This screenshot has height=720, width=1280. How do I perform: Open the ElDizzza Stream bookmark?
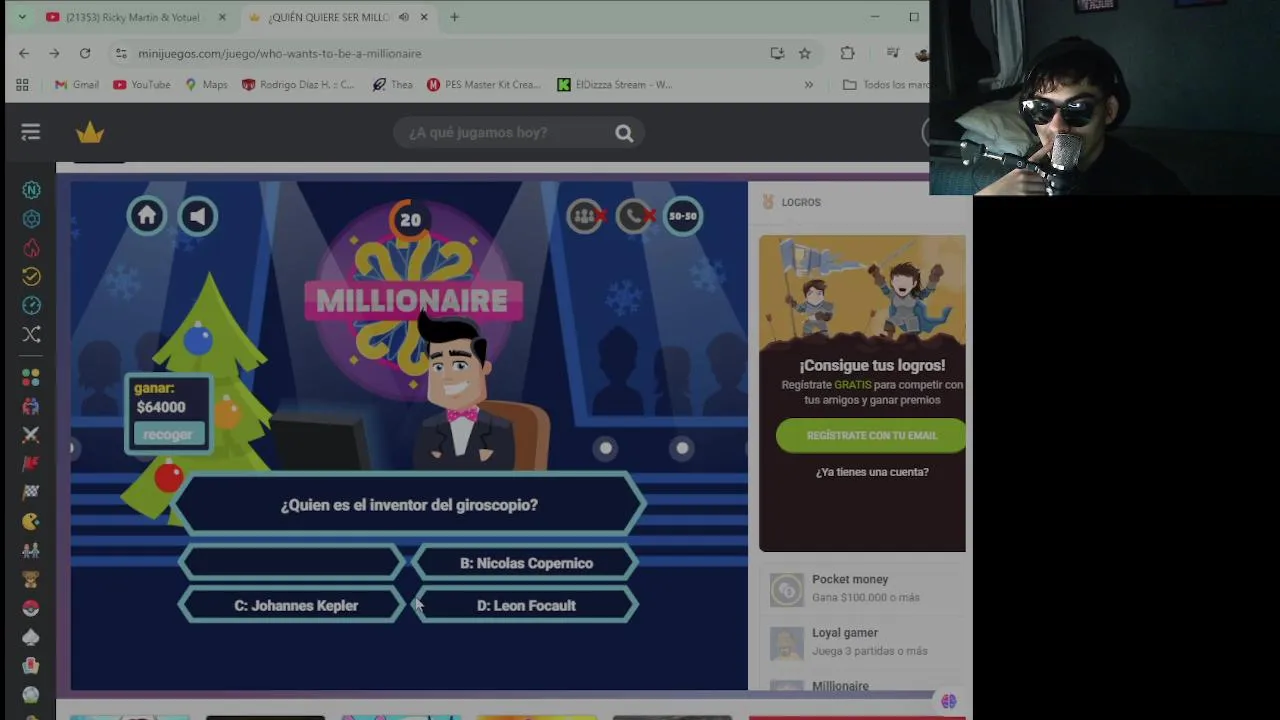pos(615,85)
